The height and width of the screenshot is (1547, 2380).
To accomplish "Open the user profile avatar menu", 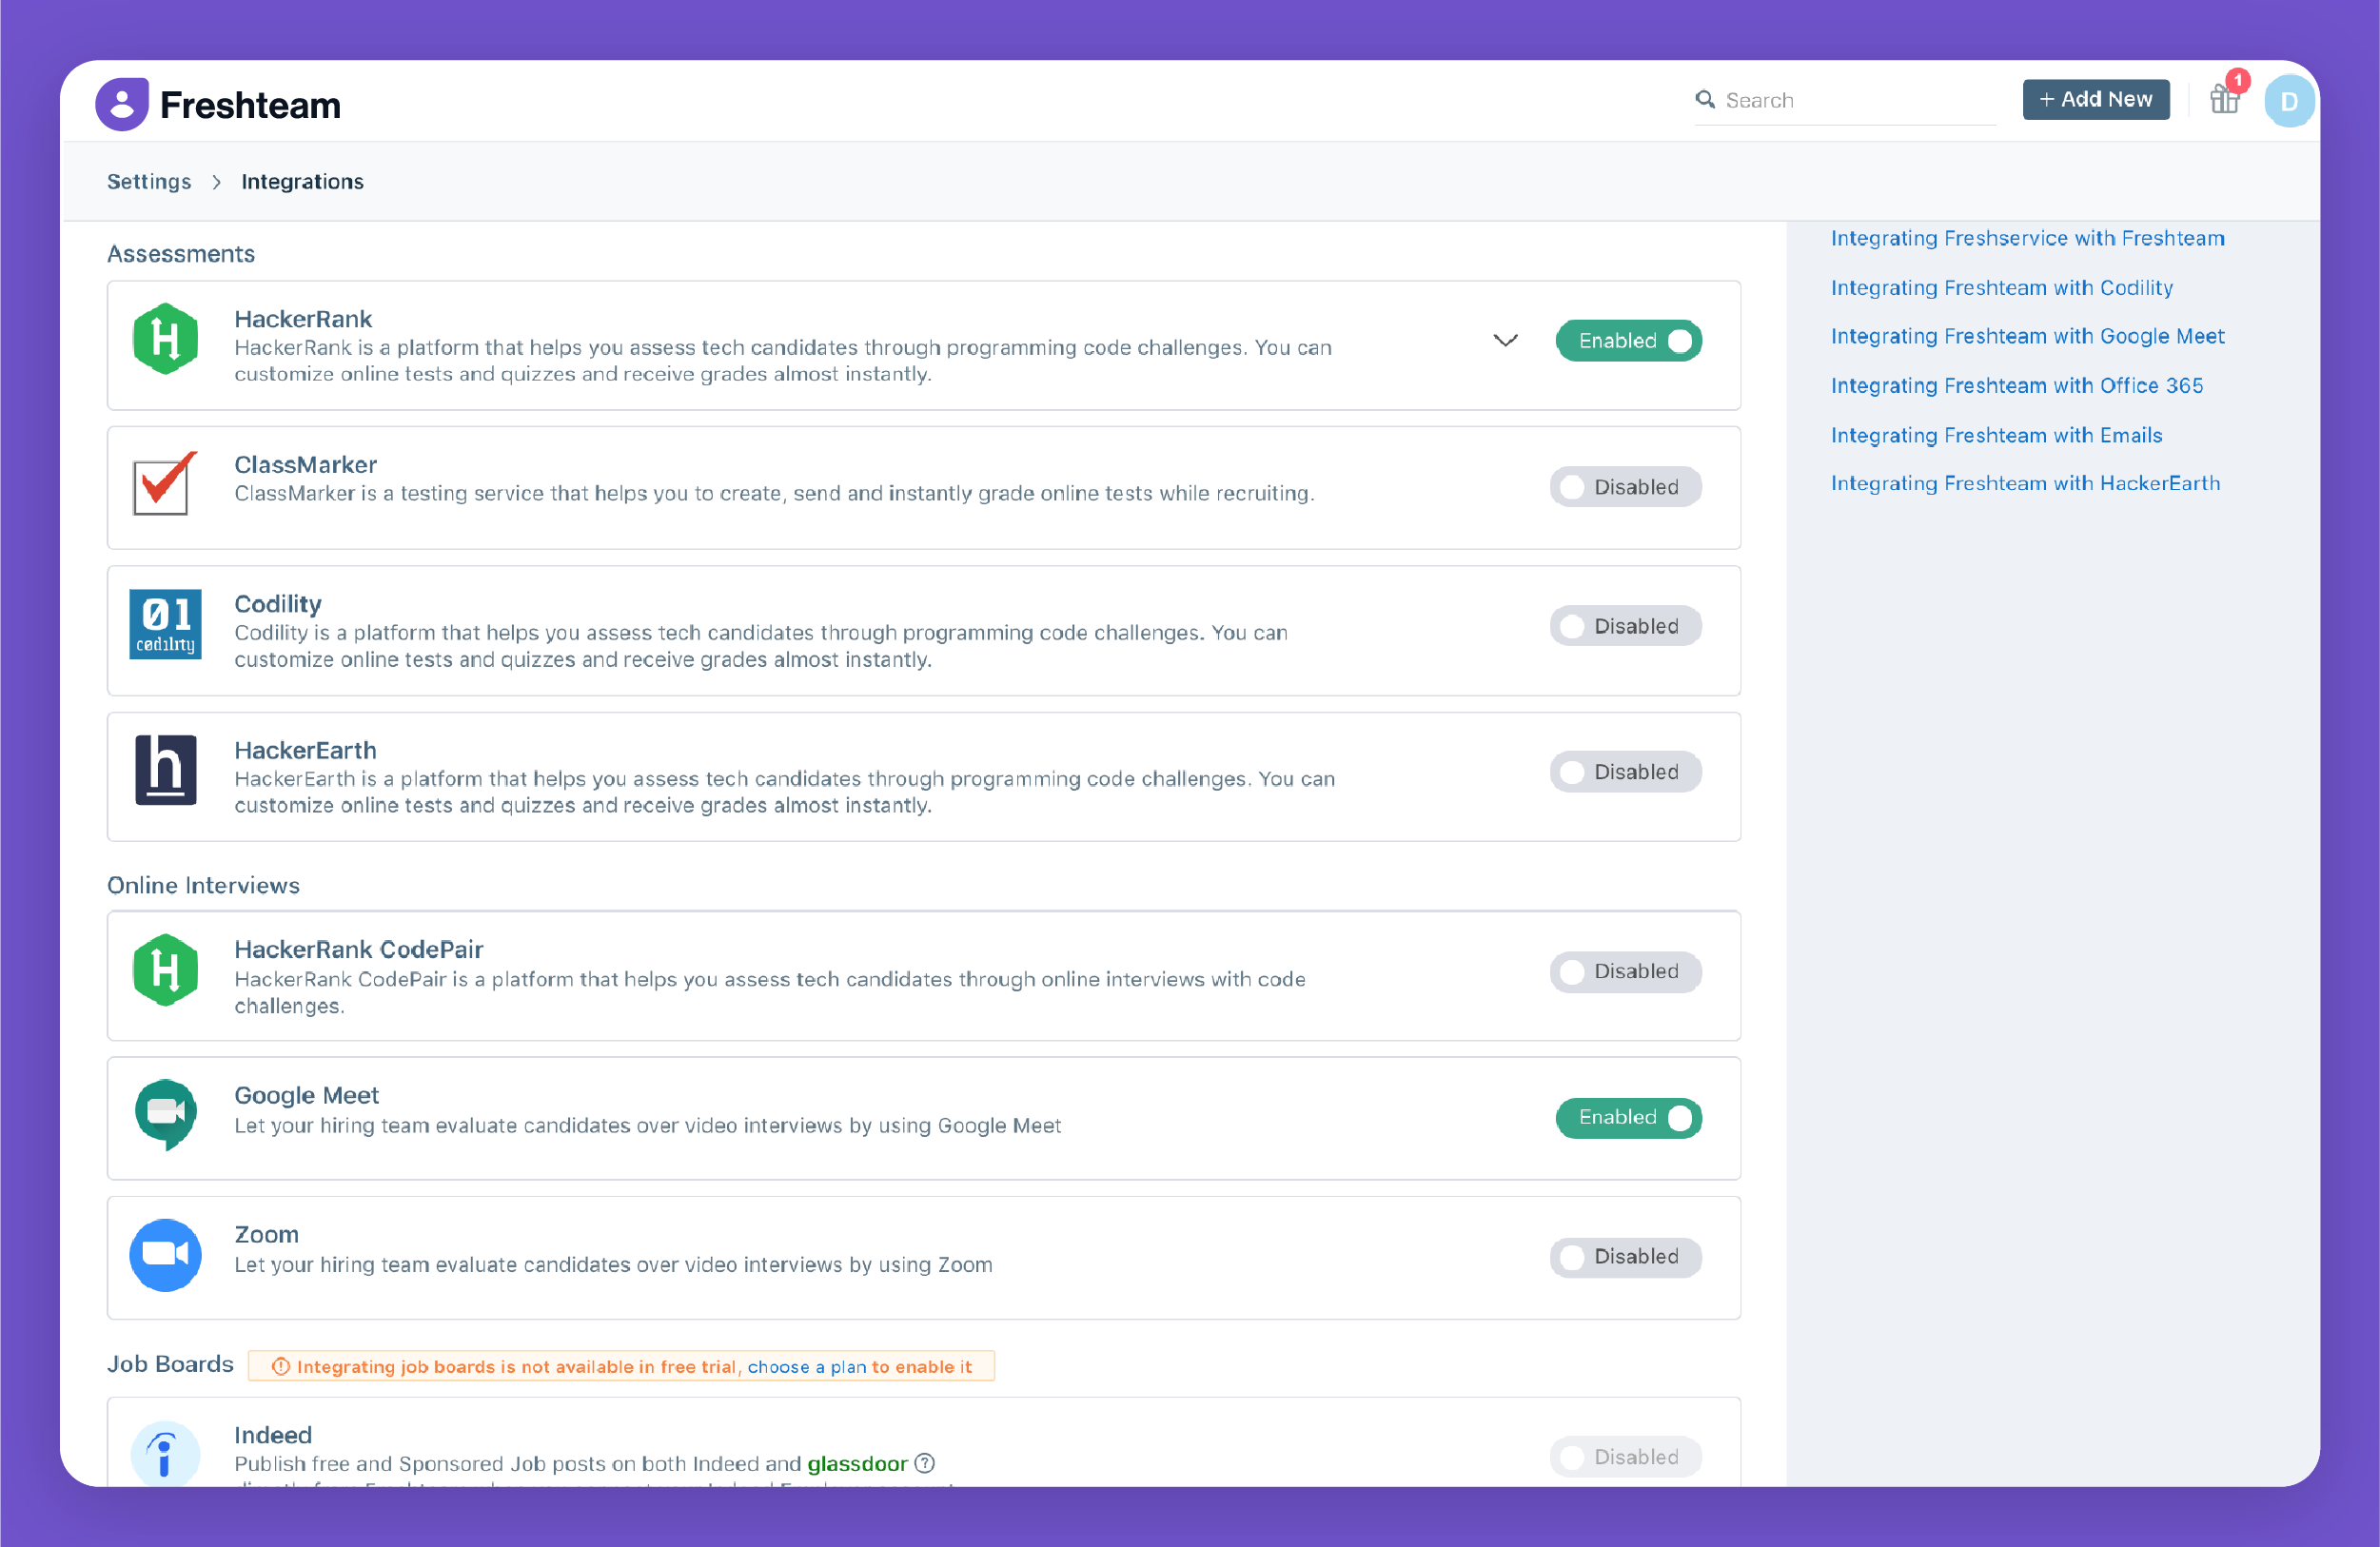I will click(2289, 100).
